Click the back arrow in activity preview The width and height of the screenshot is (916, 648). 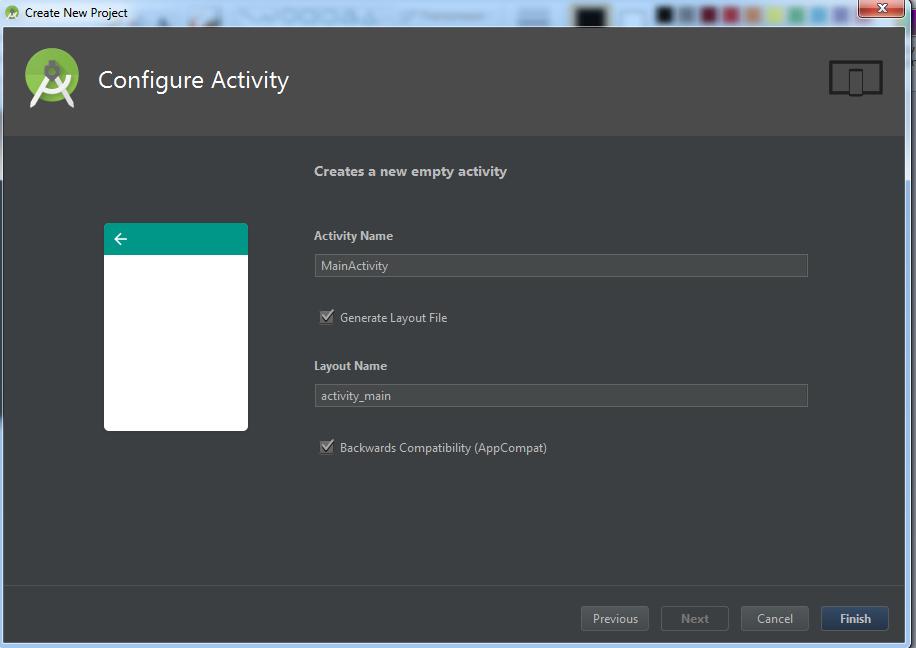click(121, 239)
